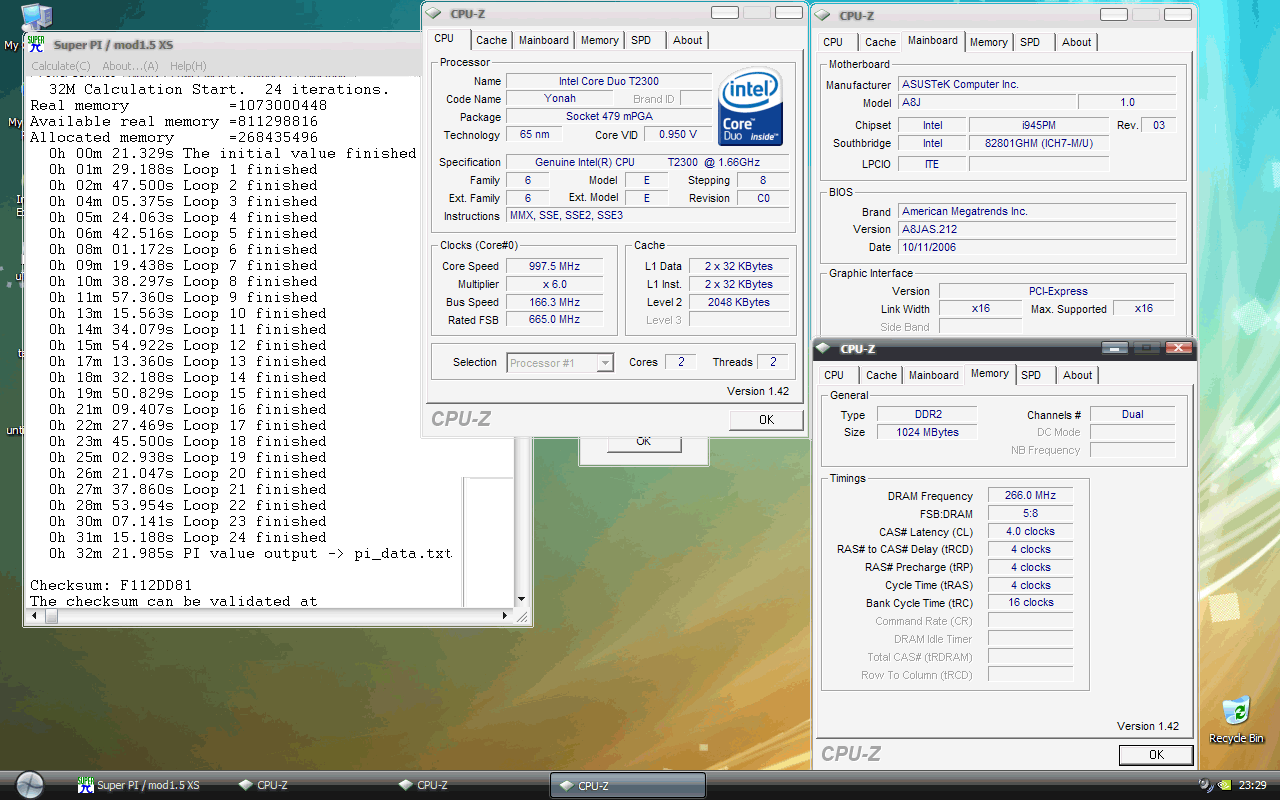
Task: Select CPU tab in CPU-Z CPU window
Action: (x=444, y=38)
